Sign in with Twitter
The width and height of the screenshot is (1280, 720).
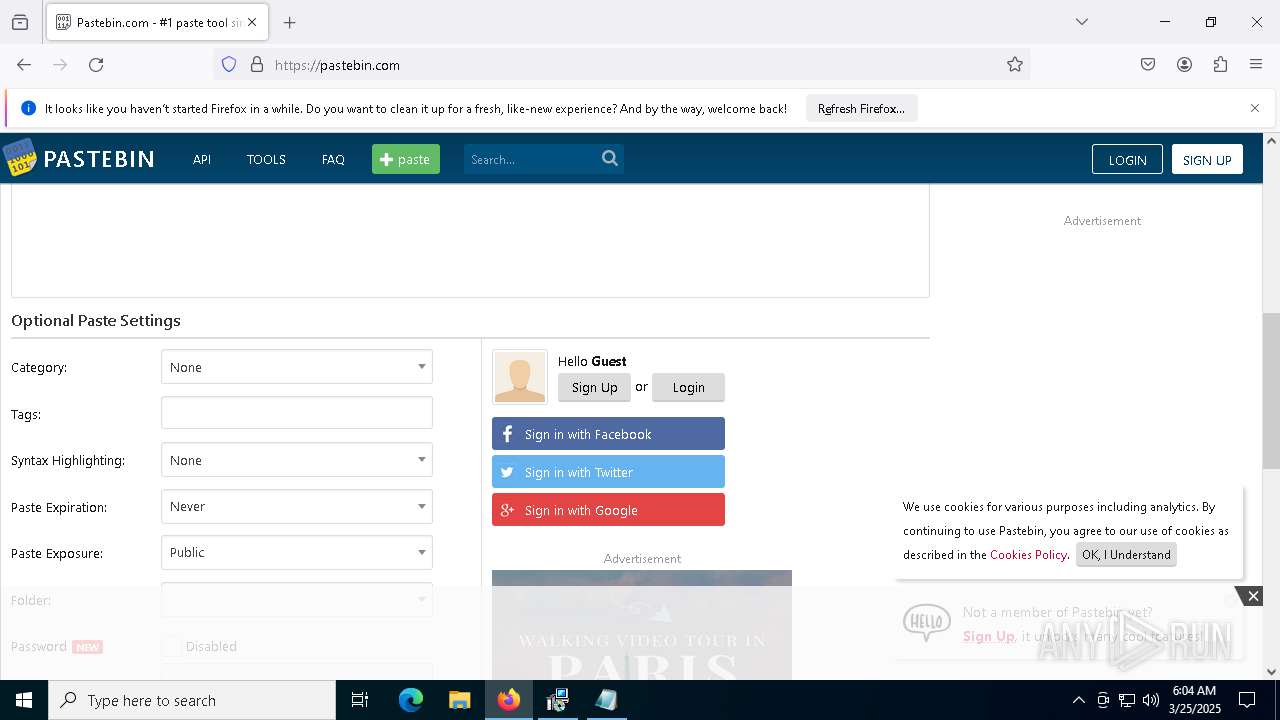[608, 472]
